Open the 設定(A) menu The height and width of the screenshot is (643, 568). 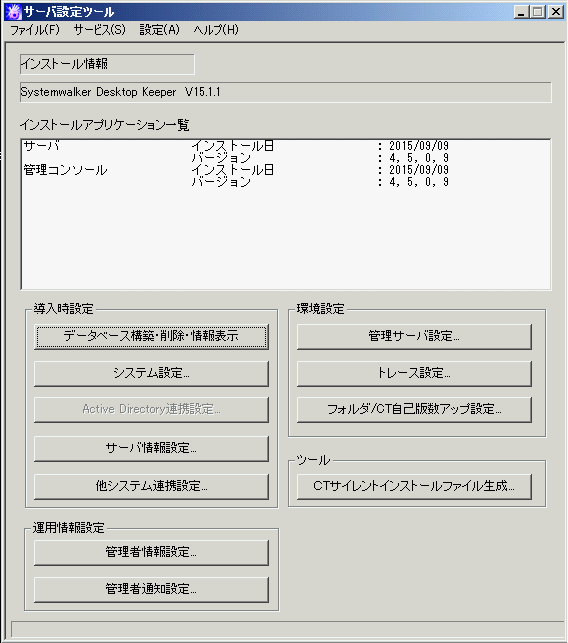tap(160, 30)
